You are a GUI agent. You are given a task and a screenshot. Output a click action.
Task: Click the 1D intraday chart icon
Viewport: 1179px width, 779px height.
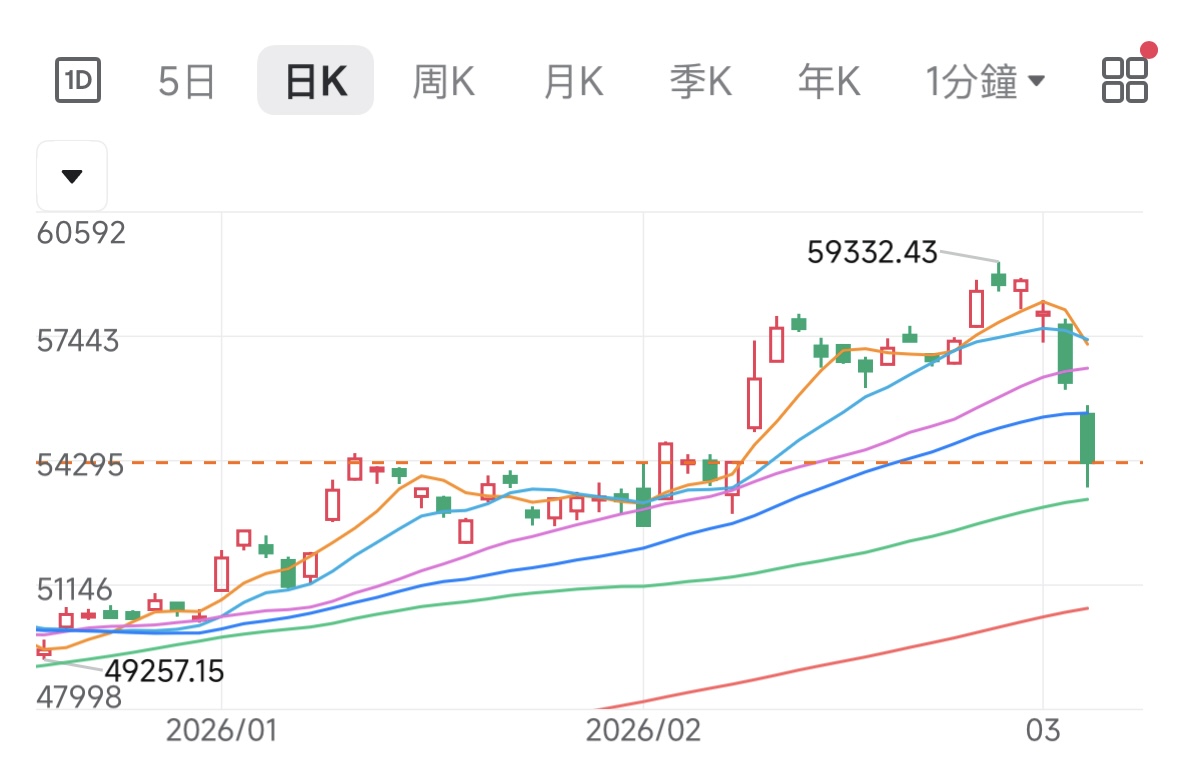[78, 81]
